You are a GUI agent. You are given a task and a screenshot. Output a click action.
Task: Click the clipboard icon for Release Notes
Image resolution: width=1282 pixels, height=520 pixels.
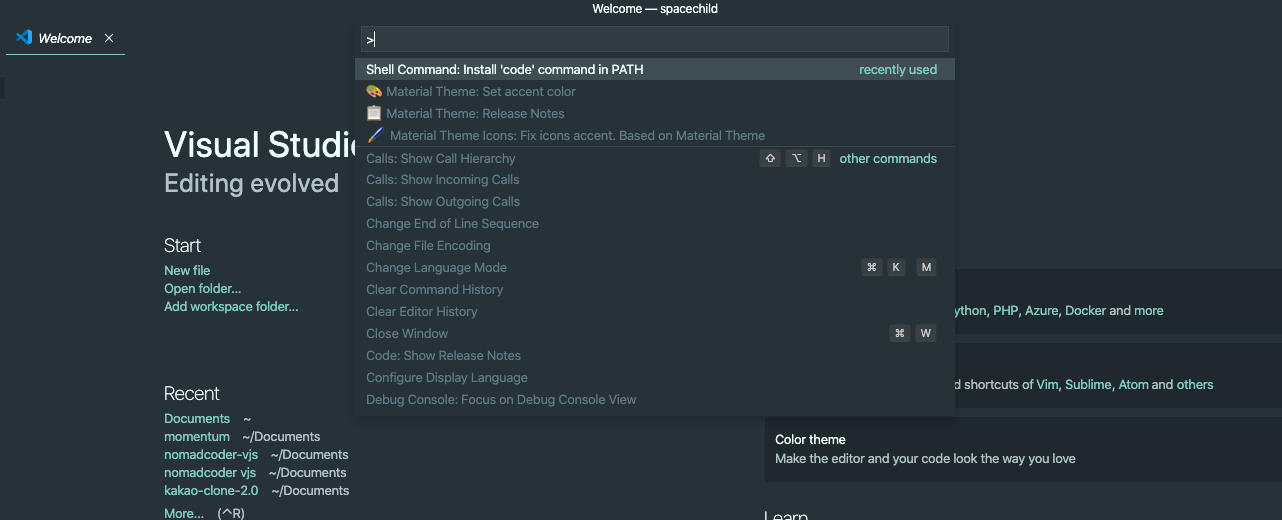[x=374, y=113]
